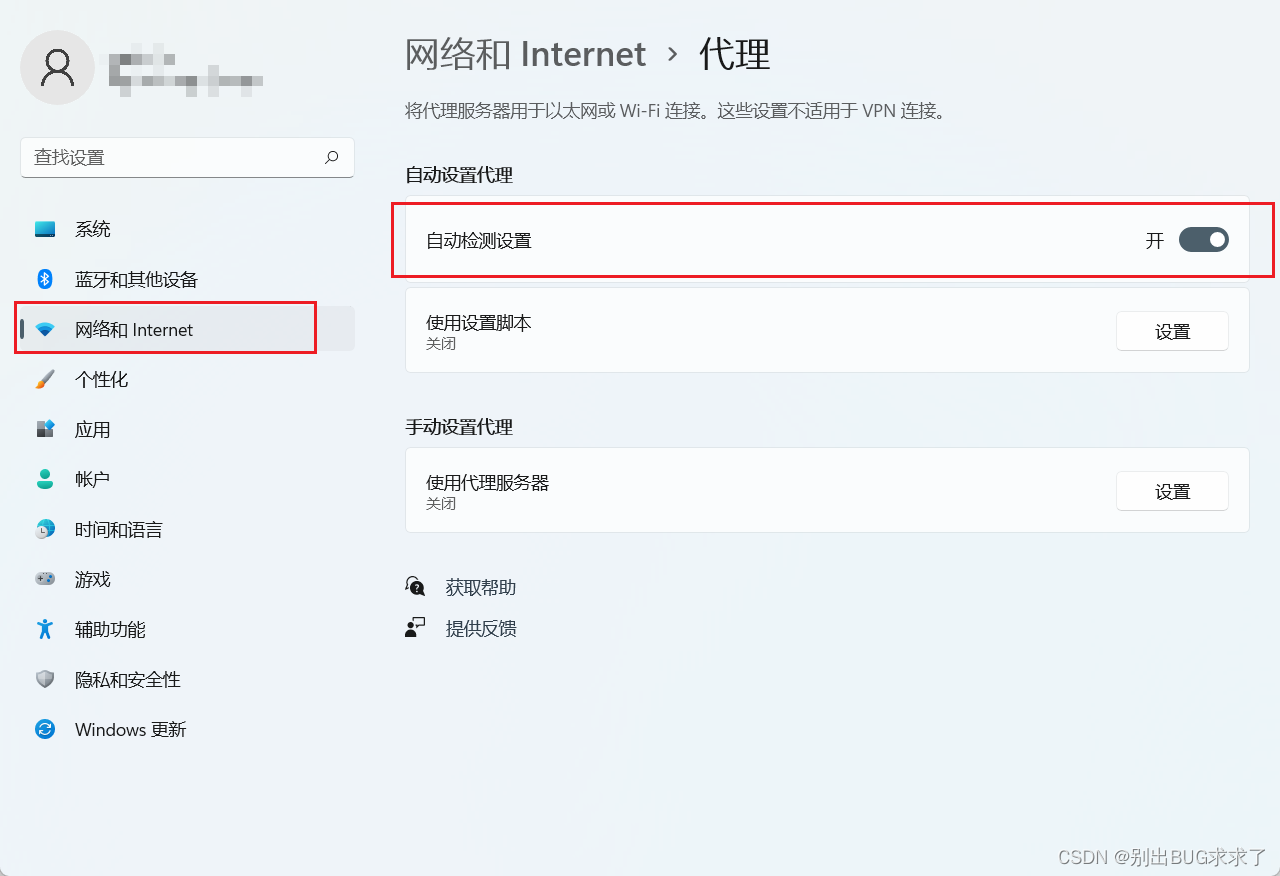Click the Accessibility figure icon
The height and width of the screenshot is (876, 1280).
coord(45,629)
